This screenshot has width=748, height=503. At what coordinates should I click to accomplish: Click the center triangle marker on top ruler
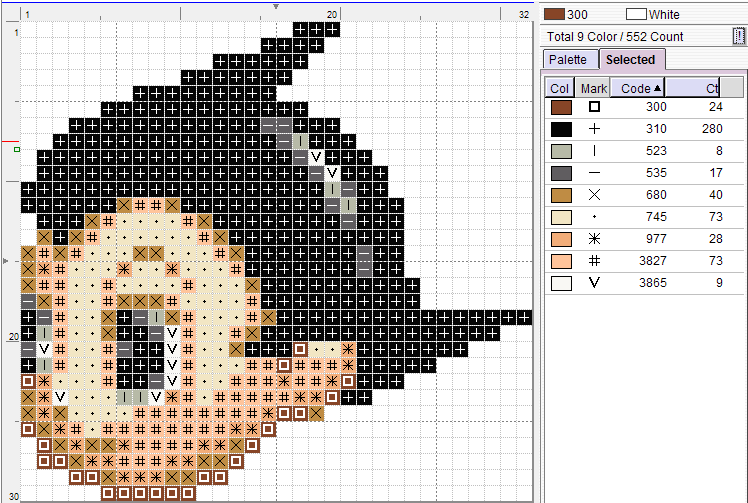tap(276, 6)
